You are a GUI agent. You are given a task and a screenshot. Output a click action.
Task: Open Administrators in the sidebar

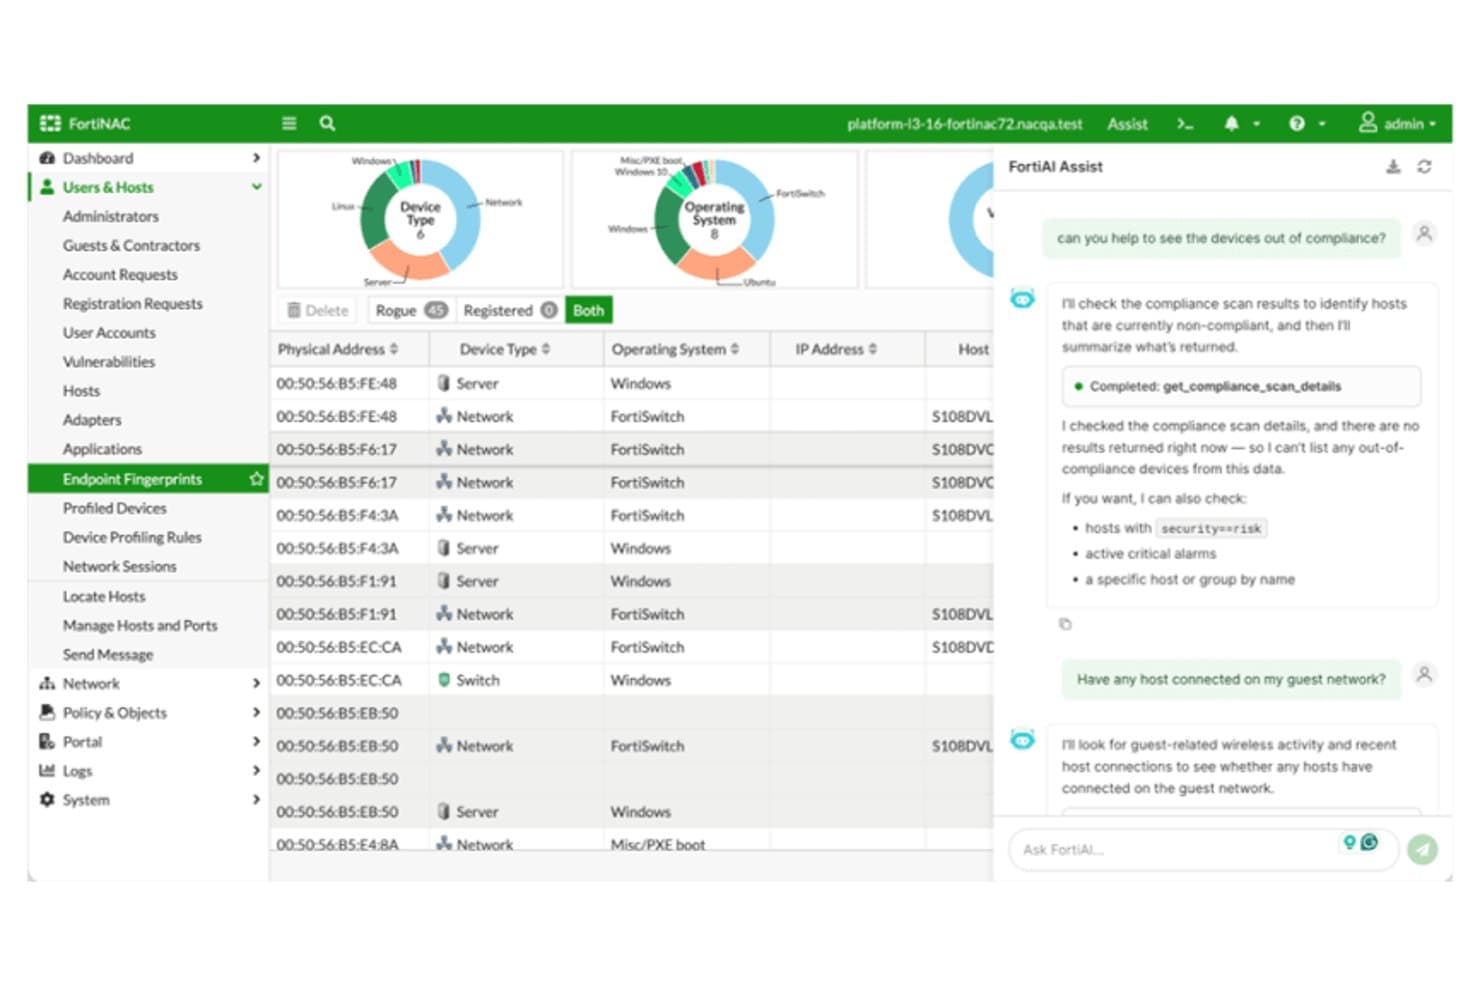[x=111, y=216]
